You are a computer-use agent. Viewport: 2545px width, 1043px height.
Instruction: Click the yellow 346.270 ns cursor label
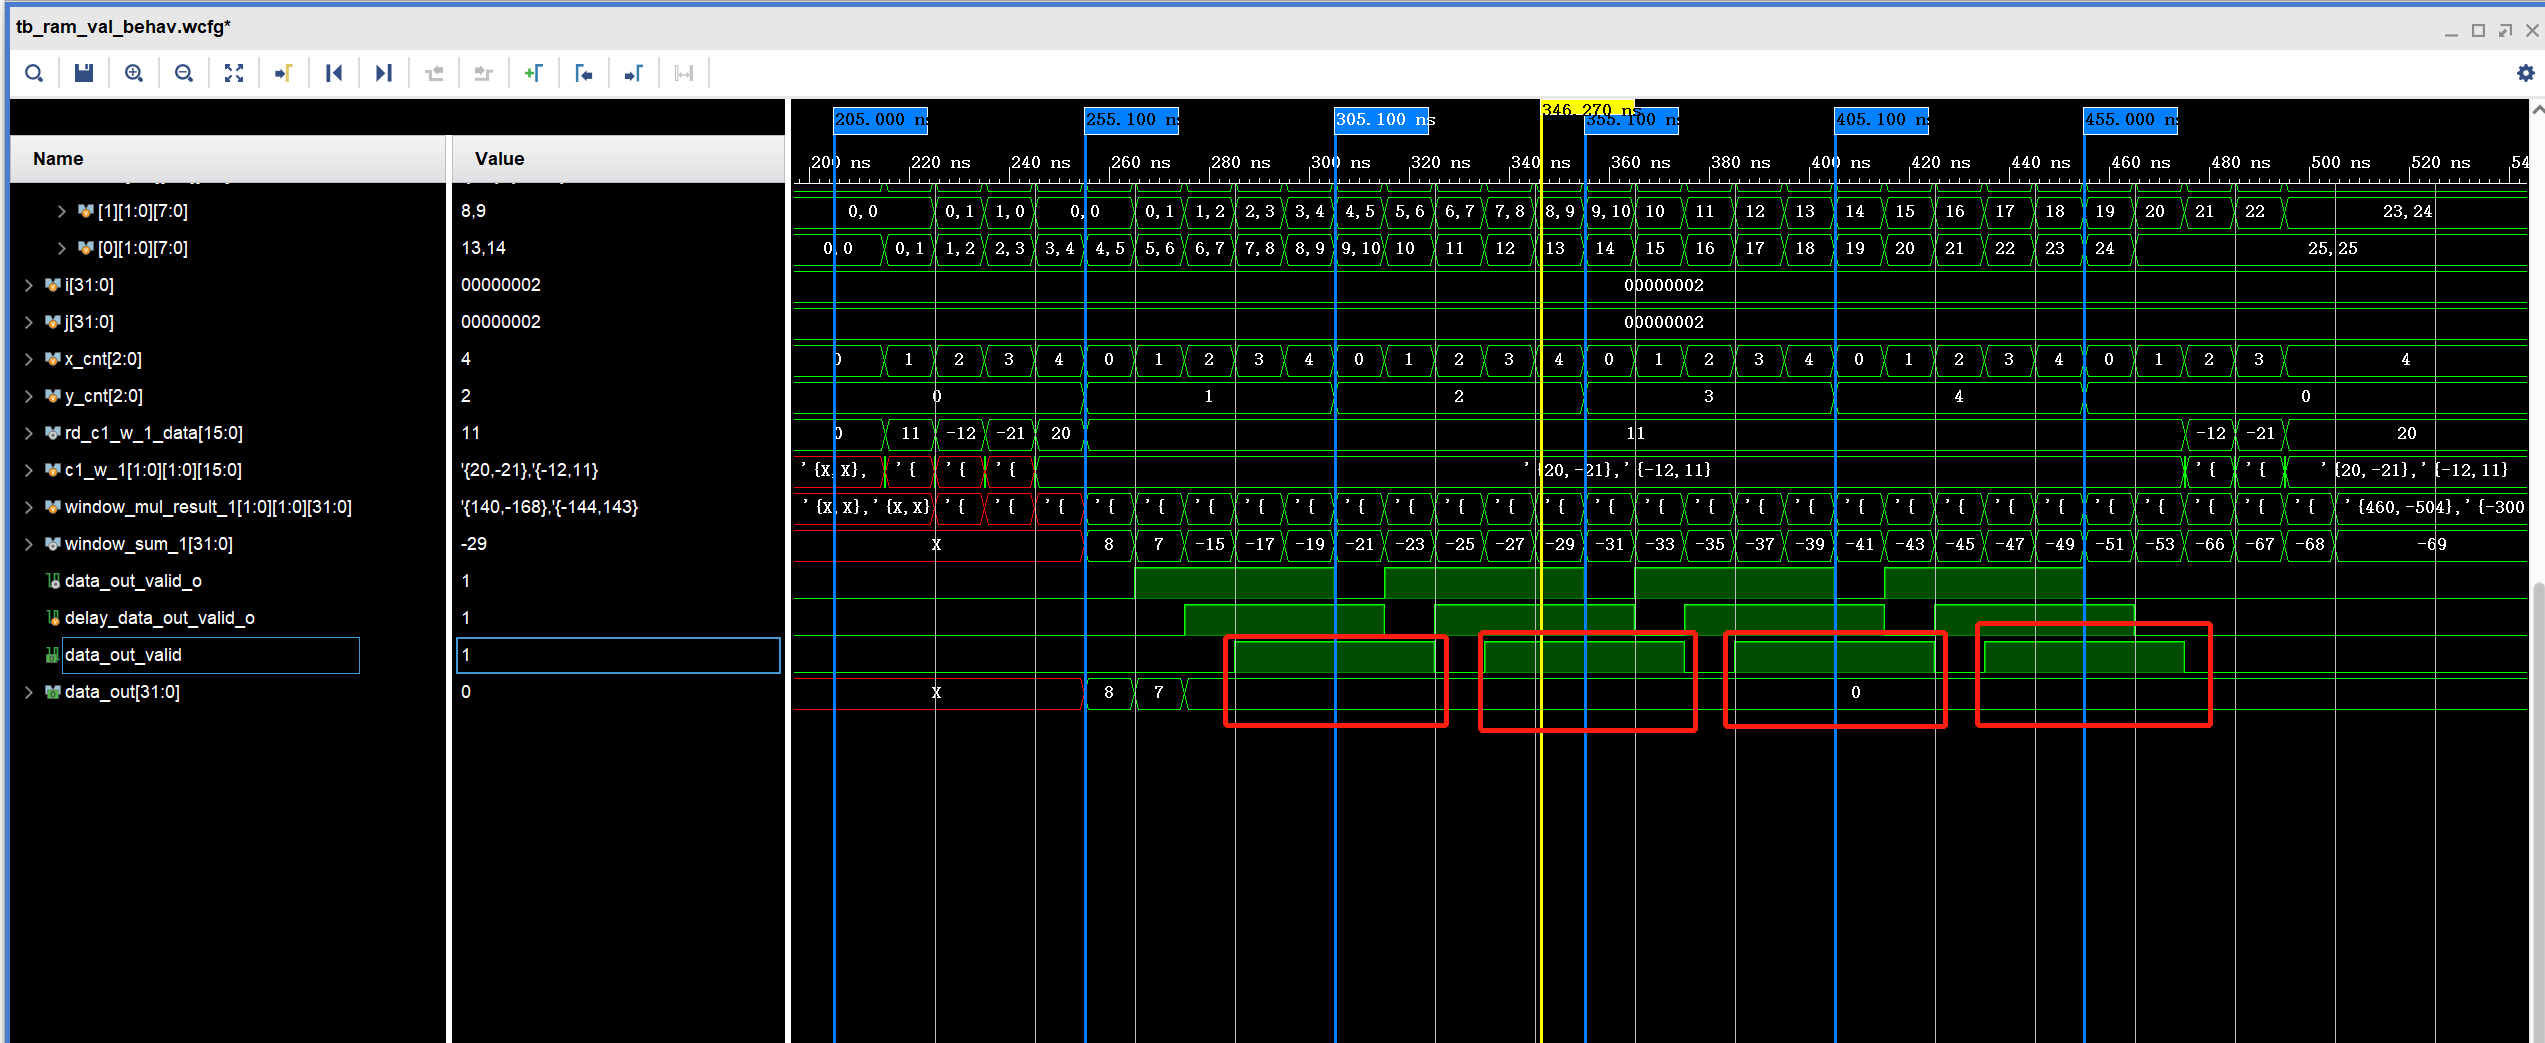(x=1587, y=108)
